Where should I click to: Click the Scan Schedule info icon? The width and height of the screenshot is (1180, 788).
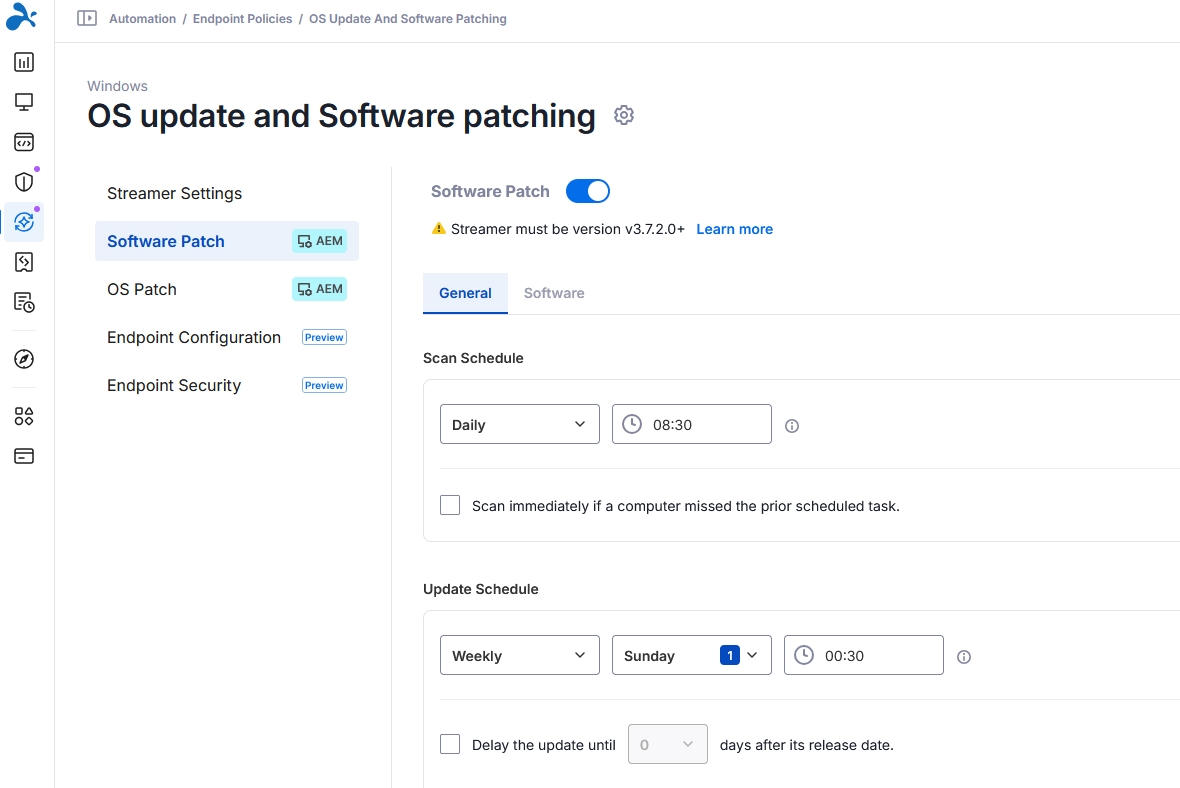coord(792,426)
